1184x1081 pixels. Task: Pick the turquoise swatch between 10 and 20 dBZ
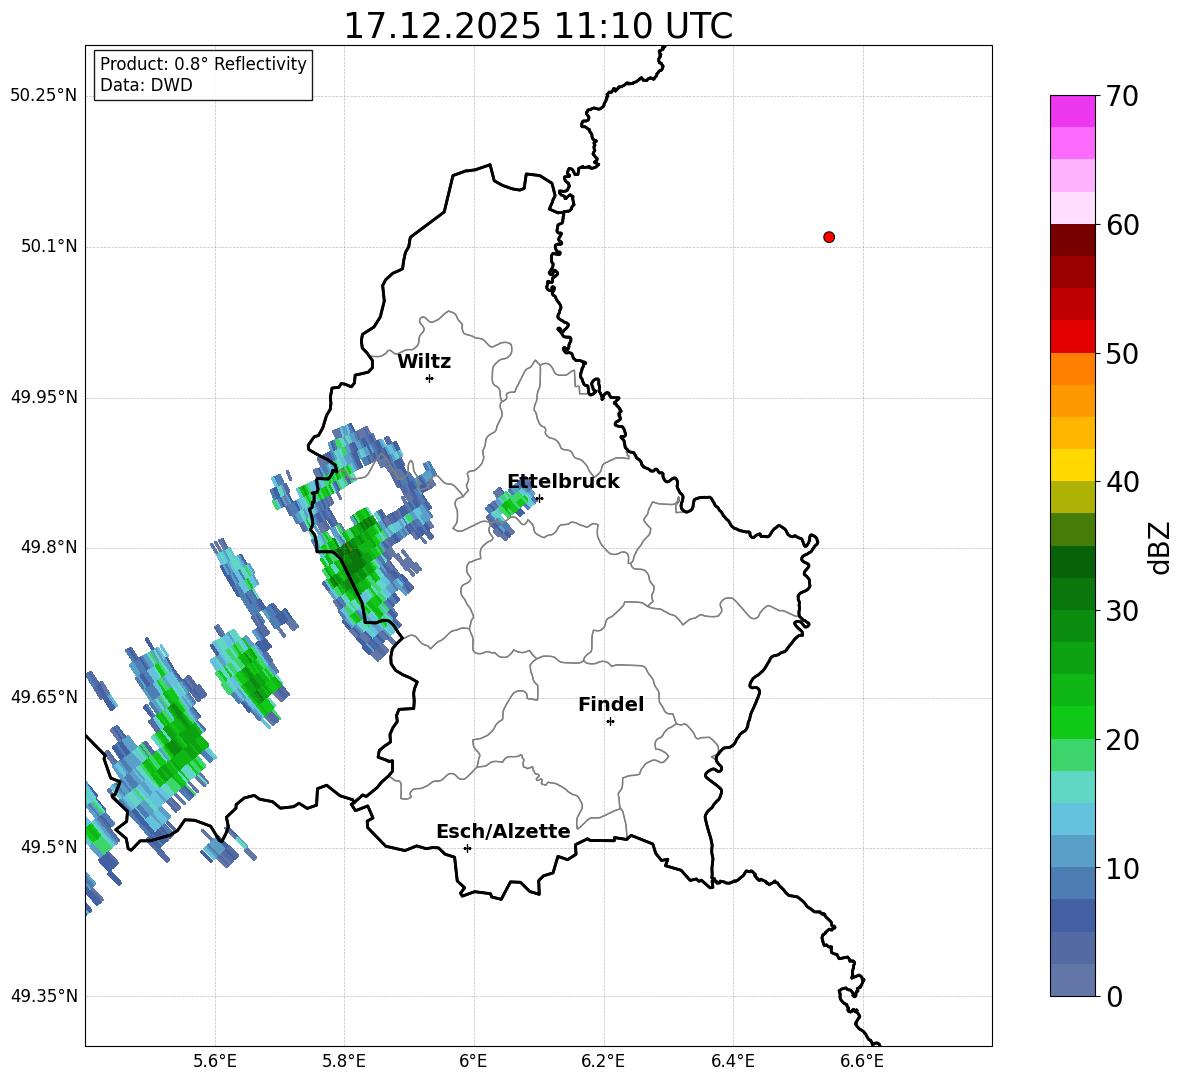[1073, 787]
